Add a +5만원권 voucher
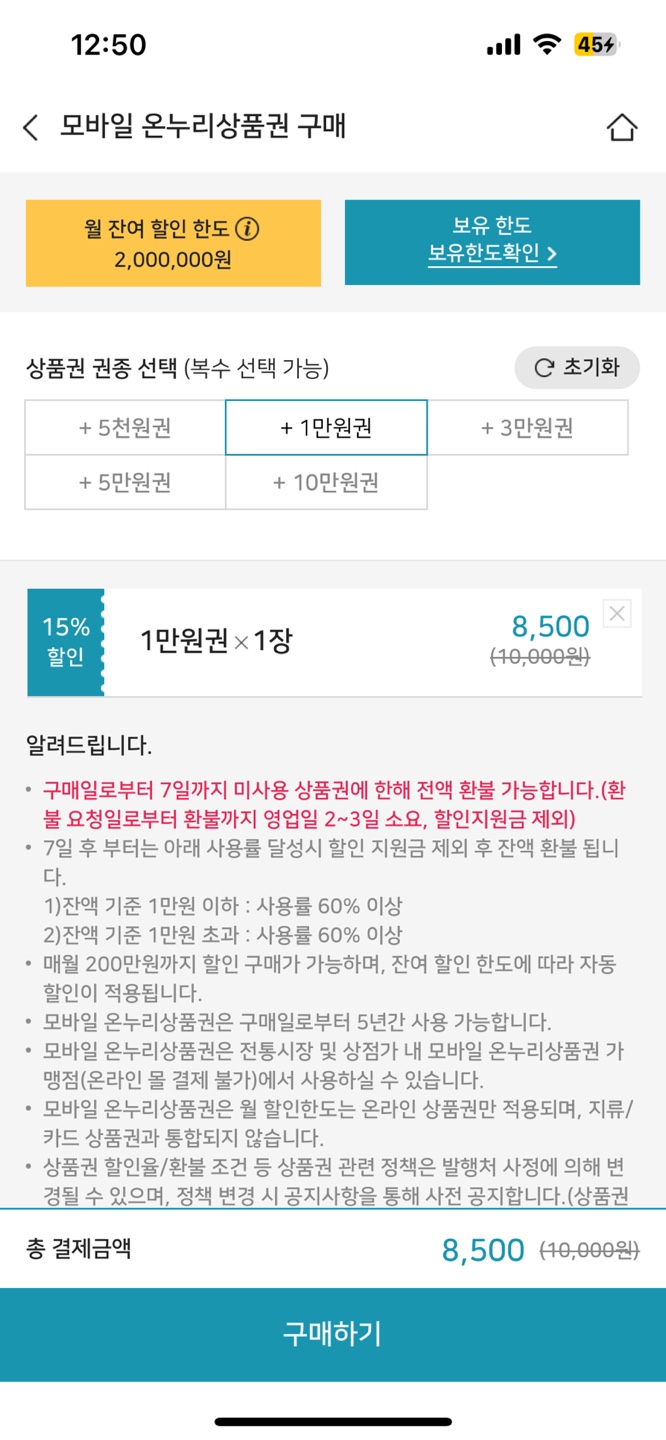 124,483
